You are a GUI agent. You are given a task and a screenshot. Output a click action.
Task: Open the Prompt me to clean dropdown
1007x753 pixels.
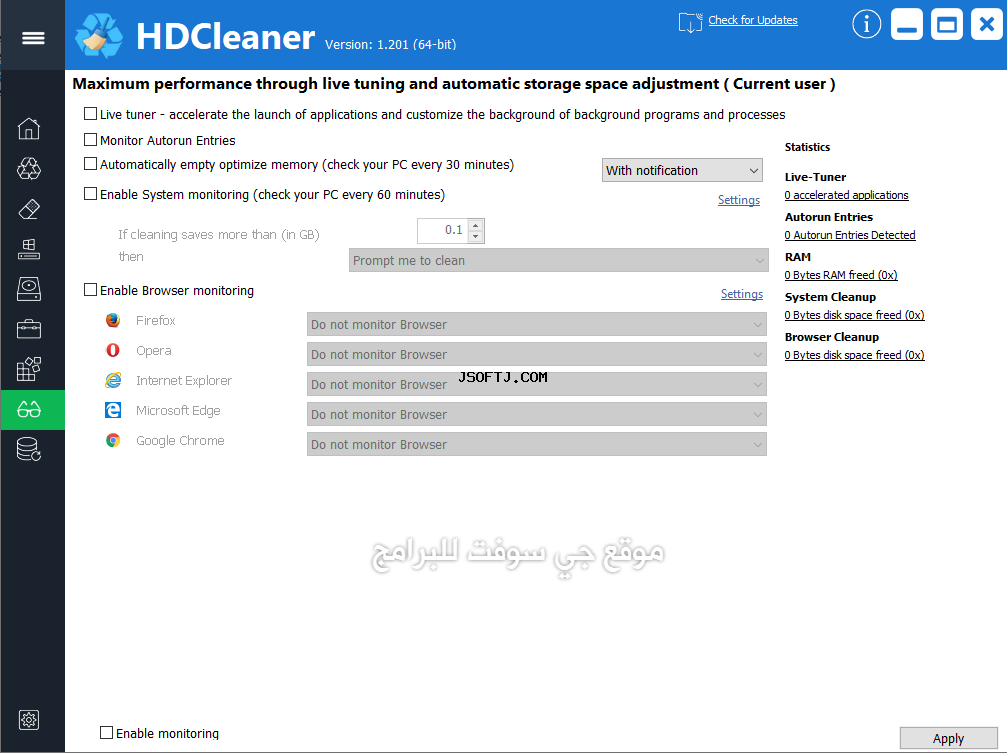click(558, 260)
